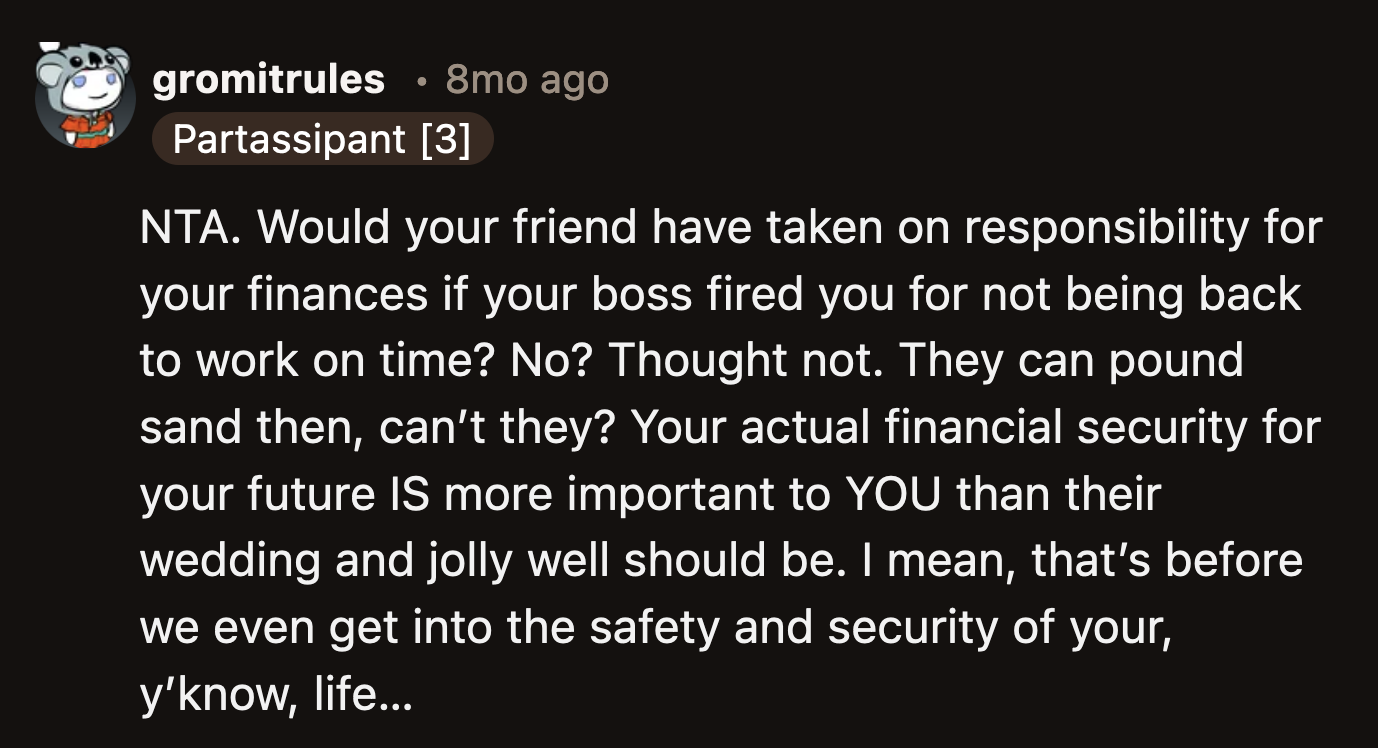Click the capitalized word YOU in the text
Image resolution: width=1378 pixels, height=748 pixels.
tap(894, 493)
